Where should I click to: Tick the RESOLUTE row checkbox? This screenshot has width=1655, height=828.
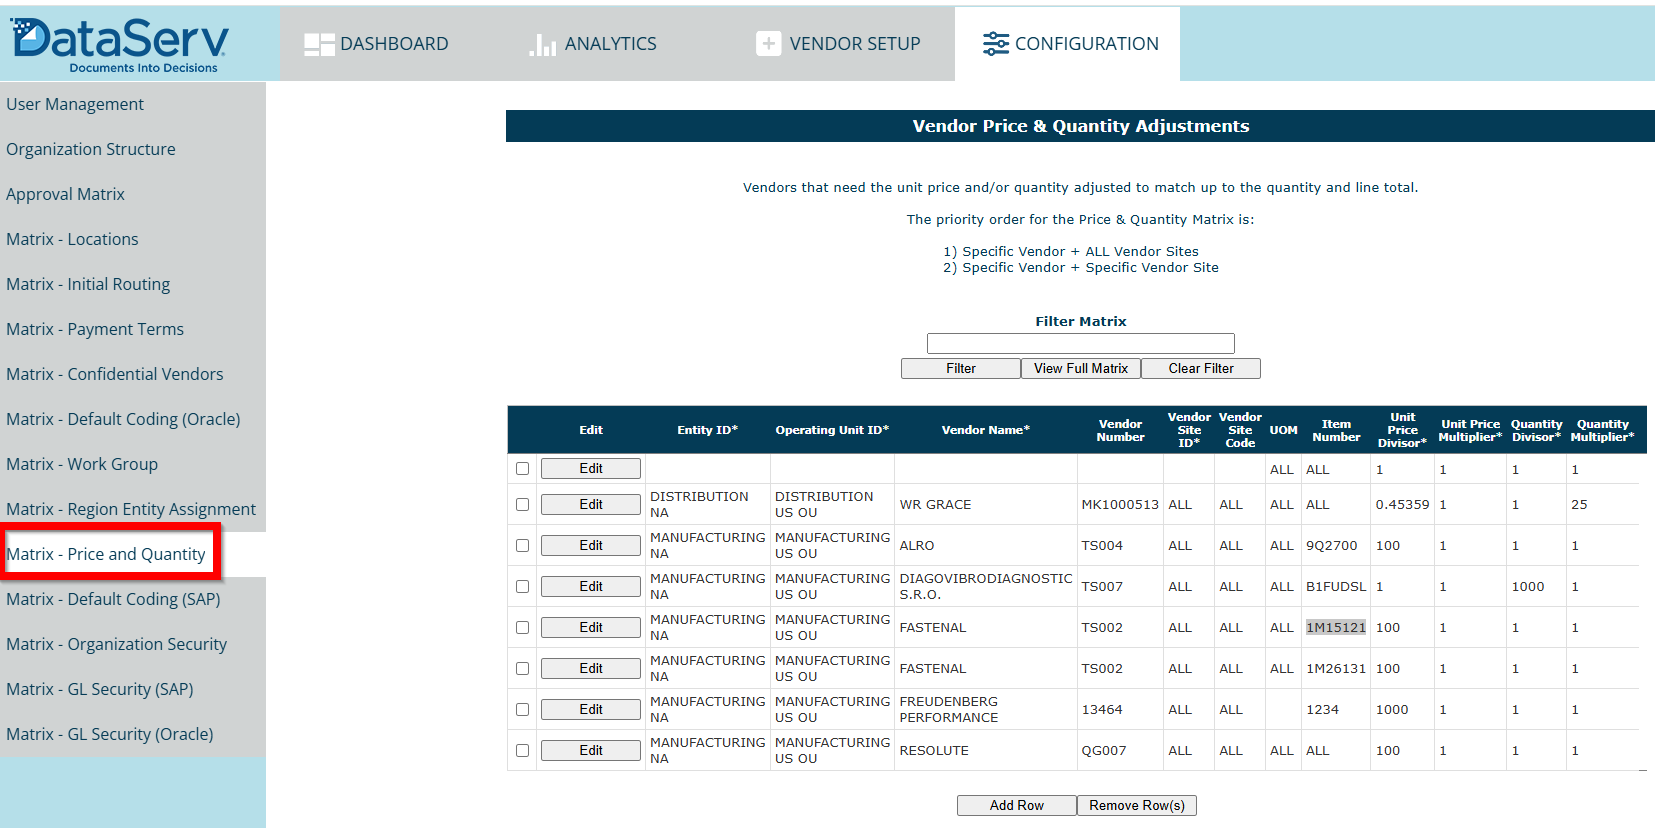point(522,751)
